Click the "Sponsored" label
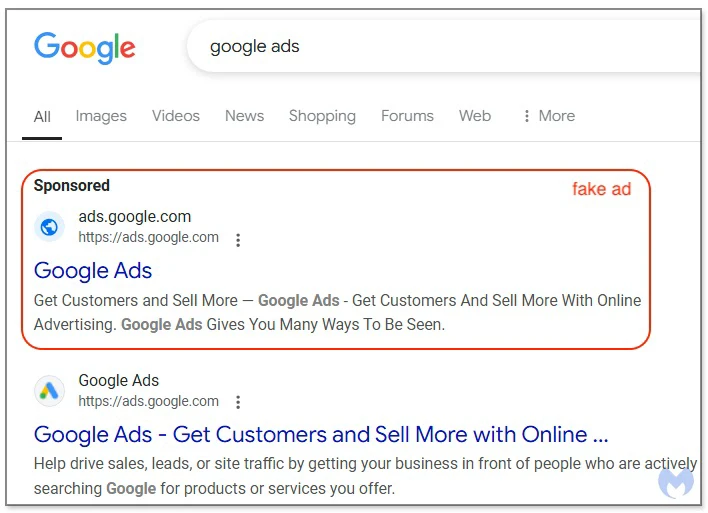The image size is (708, 513). pos(71,185)
